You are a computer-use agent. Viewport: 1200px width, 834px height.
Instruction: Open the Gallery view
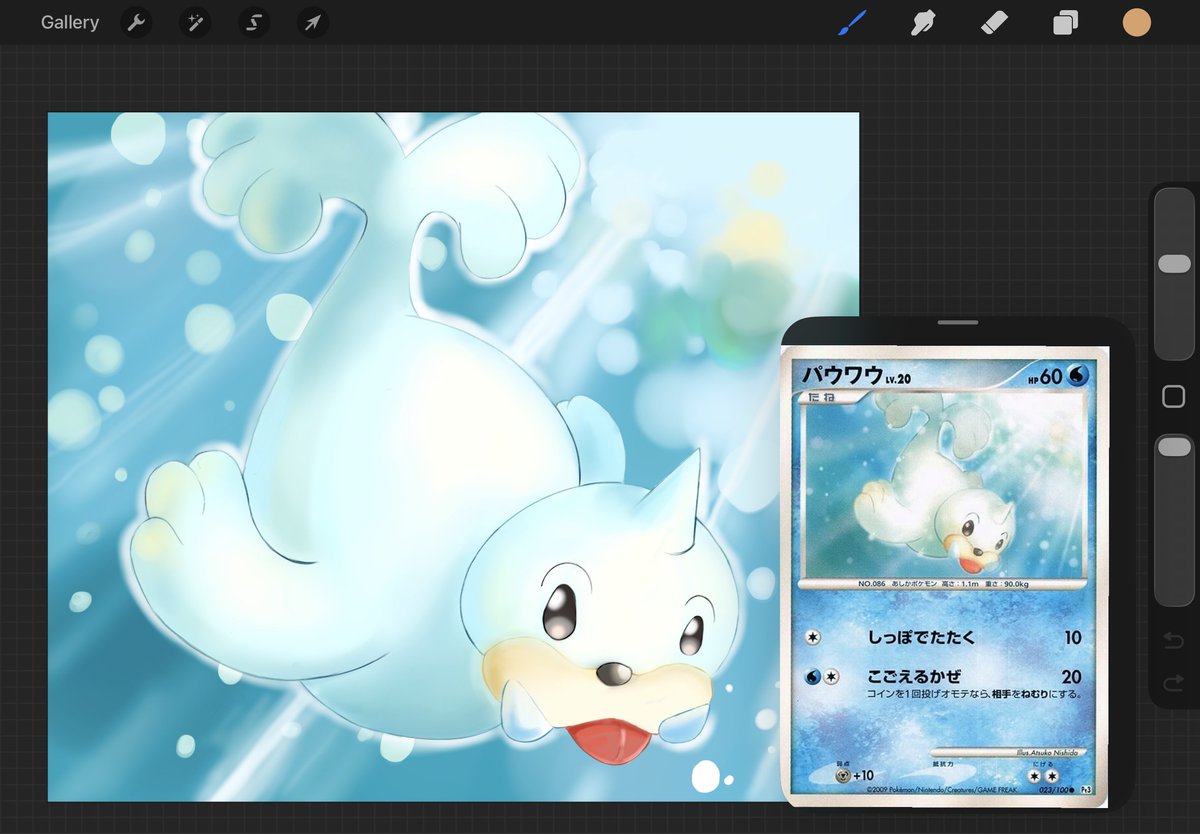point(70,22)
